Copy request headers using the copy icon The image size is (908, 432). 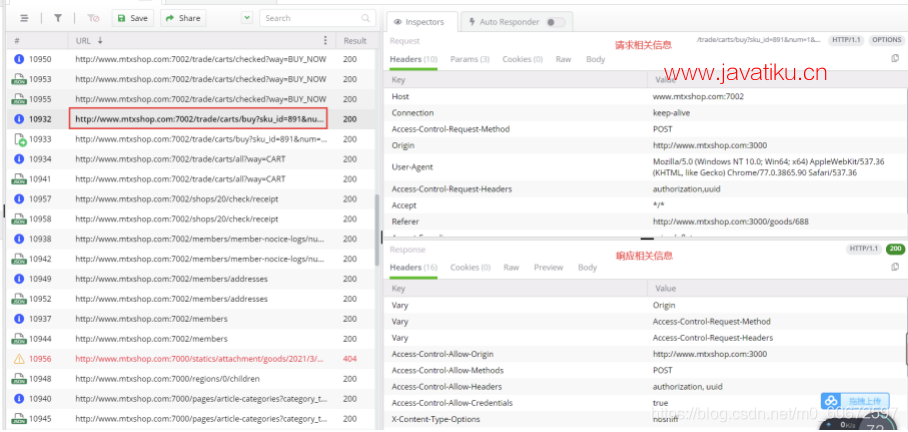(895, 59)
